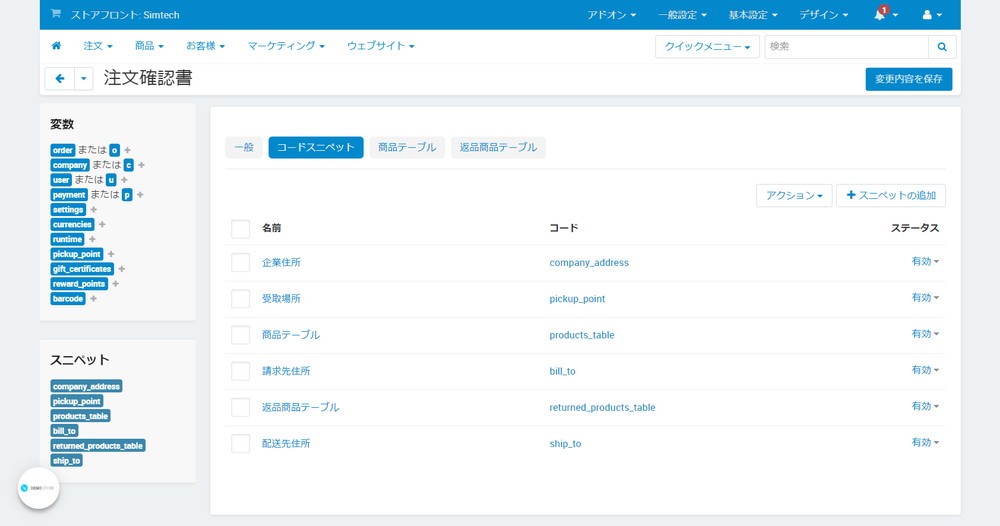Click the demo store round badge
This screenshot has height=526, width=1000.
38,488
